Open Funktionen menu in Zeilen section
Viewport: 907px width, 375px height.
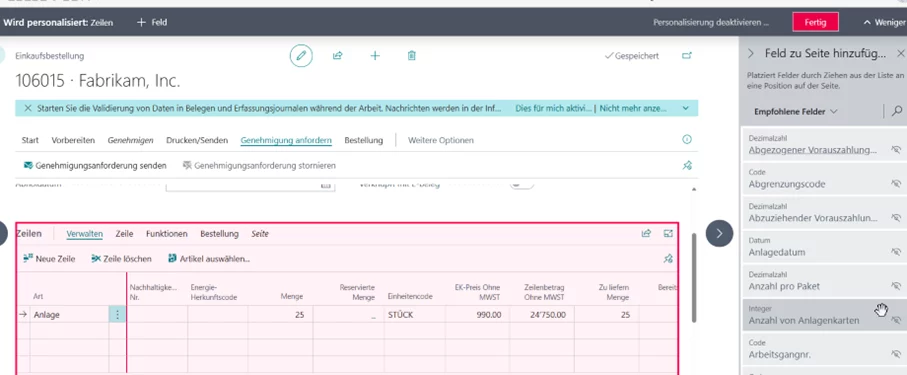pyautogui.click(x=167, y=234)
